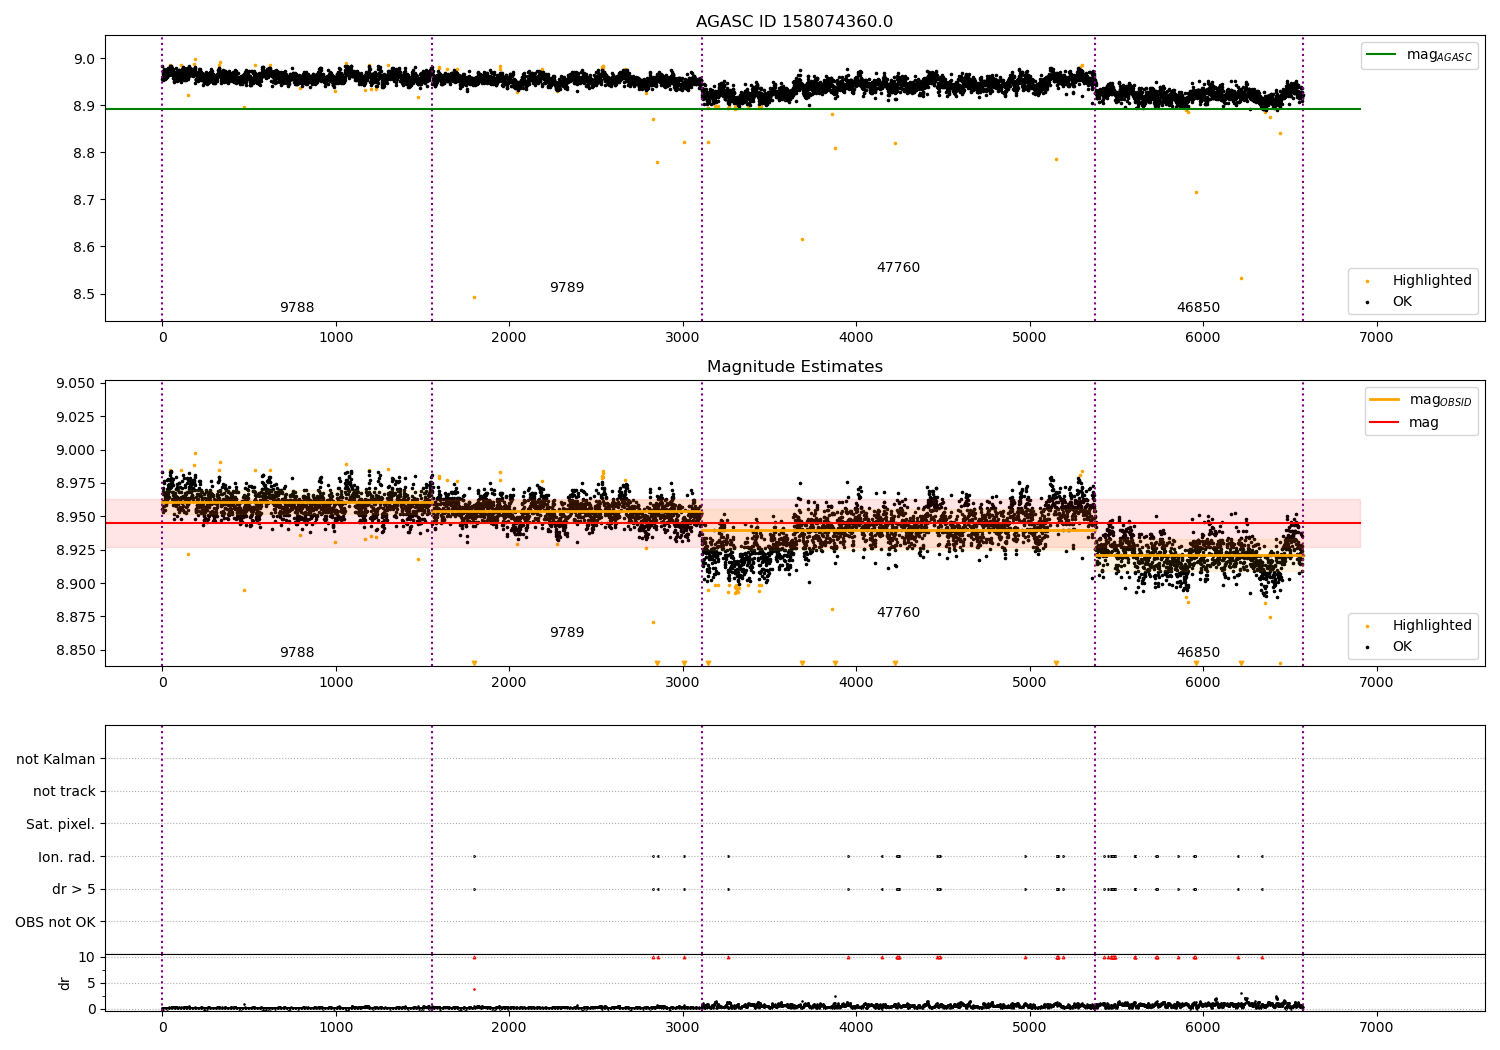The image size is (1500, 1050).
Task: Click obsid label 9788 in the top plot
Action: tap(297, 308)
